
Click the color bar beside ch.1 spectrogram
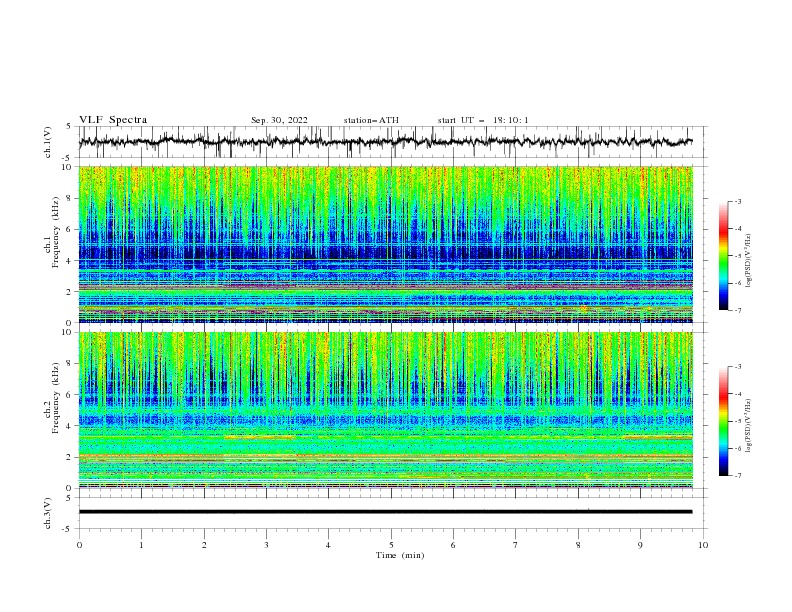point(723,256)
